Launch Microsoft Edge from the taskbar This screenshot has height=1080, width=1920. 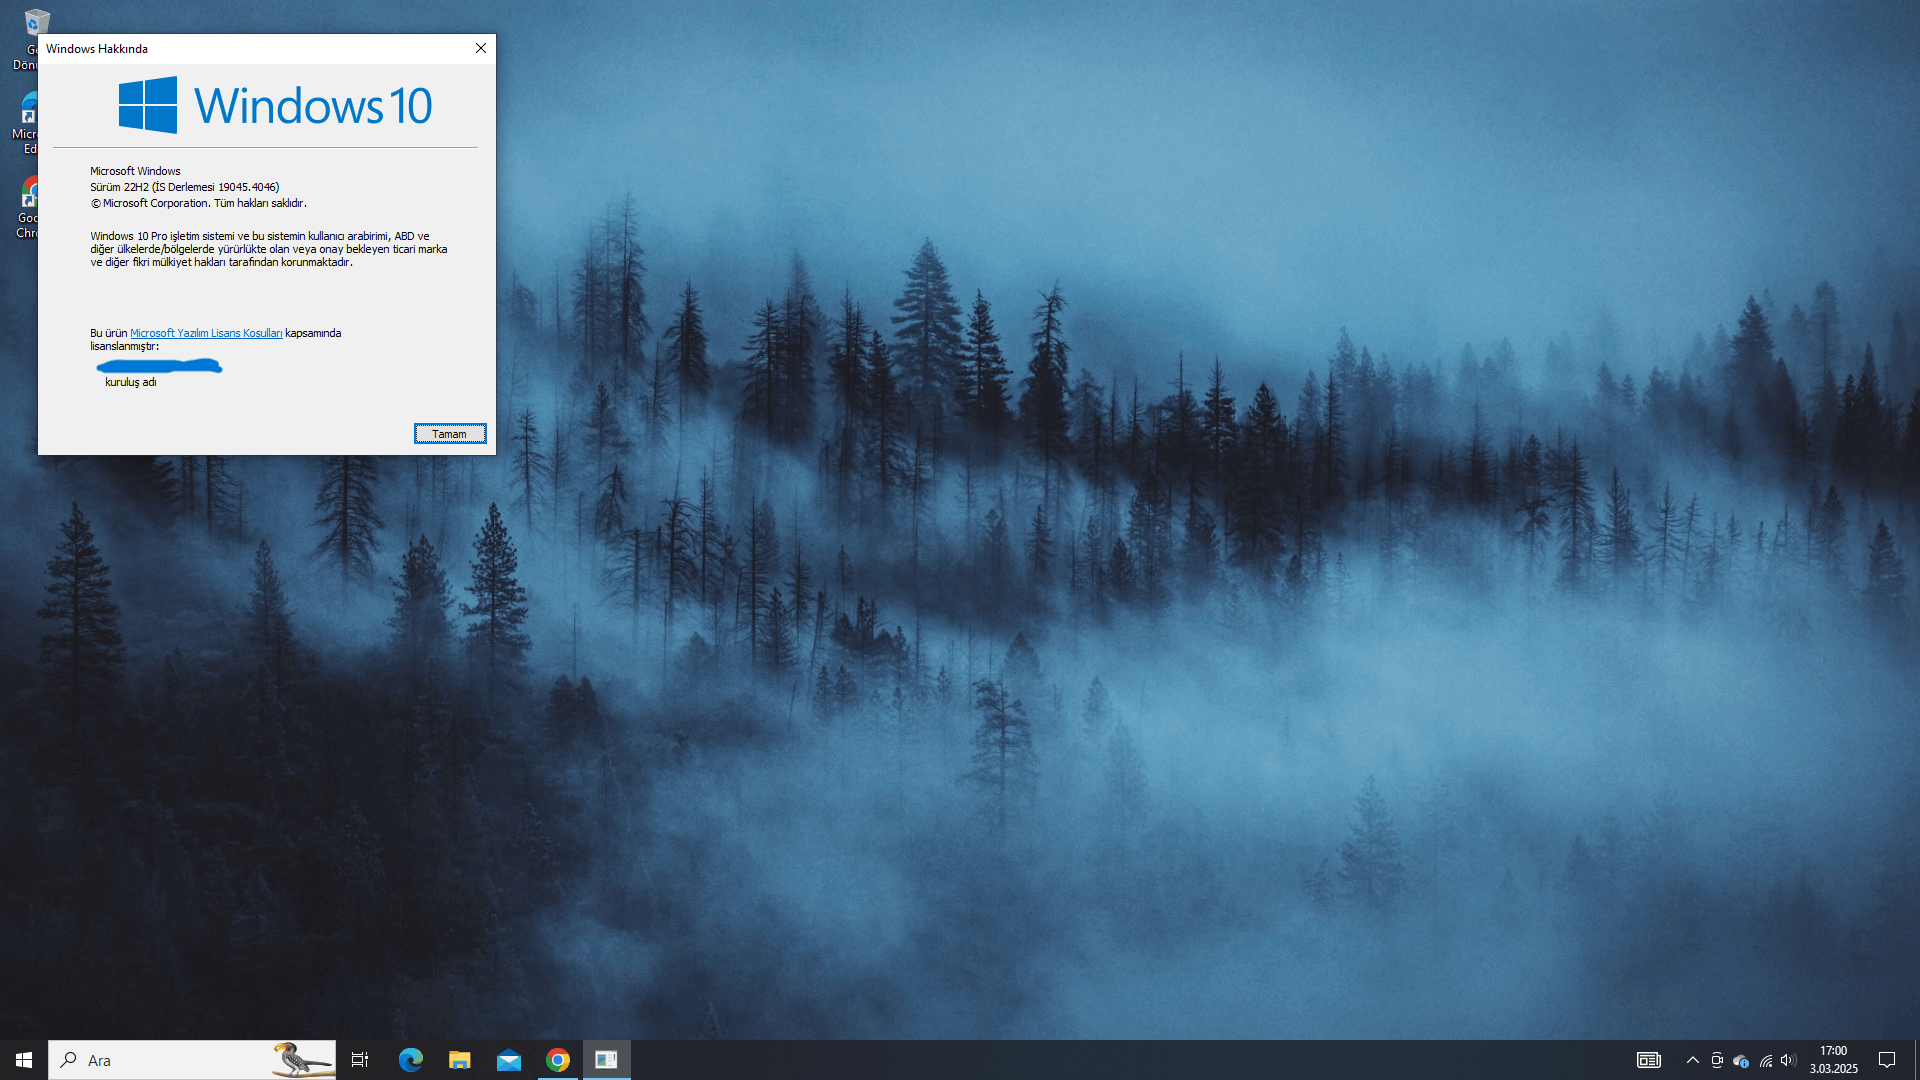[x=410, y=1060]
